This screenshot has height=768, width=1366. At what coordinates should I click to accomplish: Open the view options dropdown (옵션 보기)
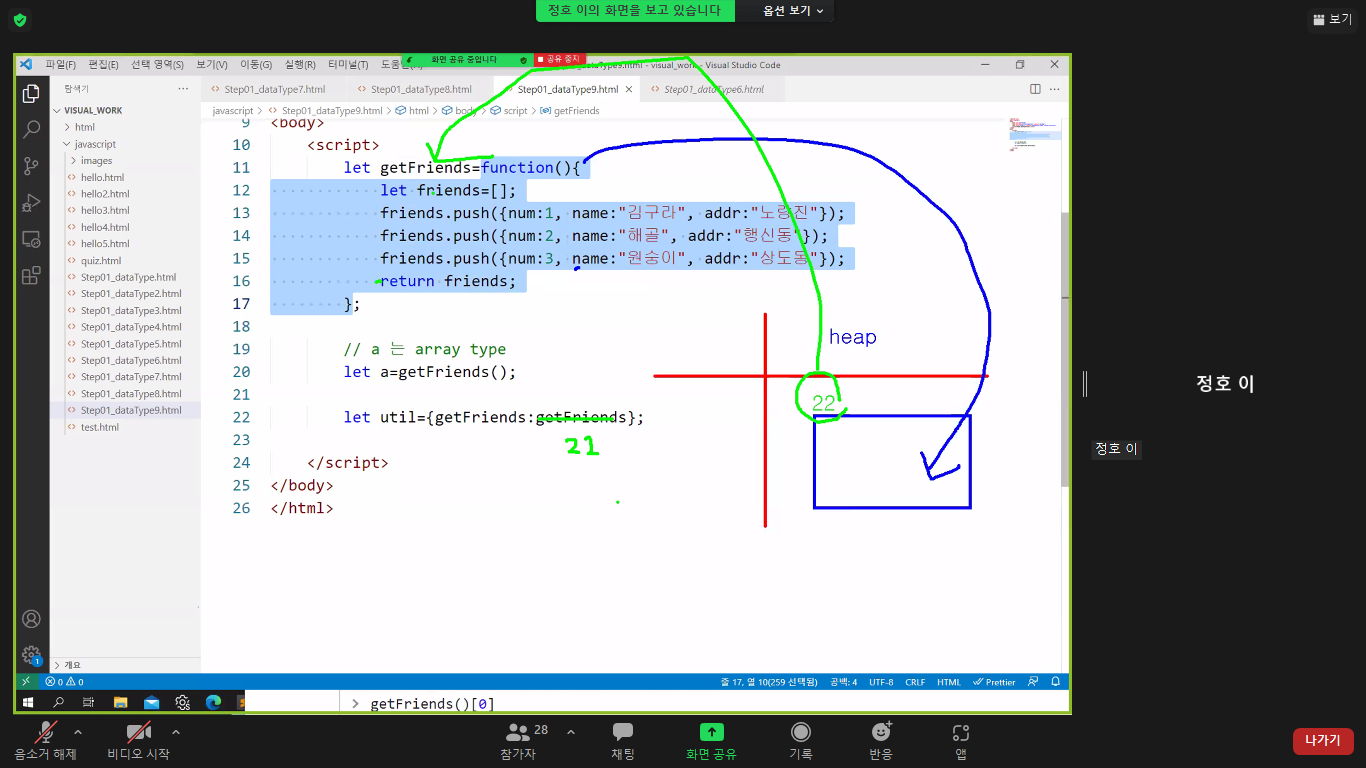click(x=794, y=11)
